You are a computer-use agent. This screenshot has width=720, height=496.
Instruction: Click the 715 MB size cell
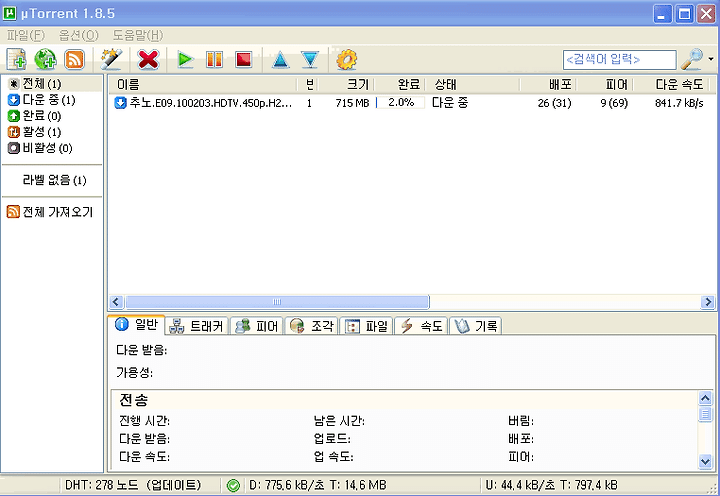pos(352,103)
